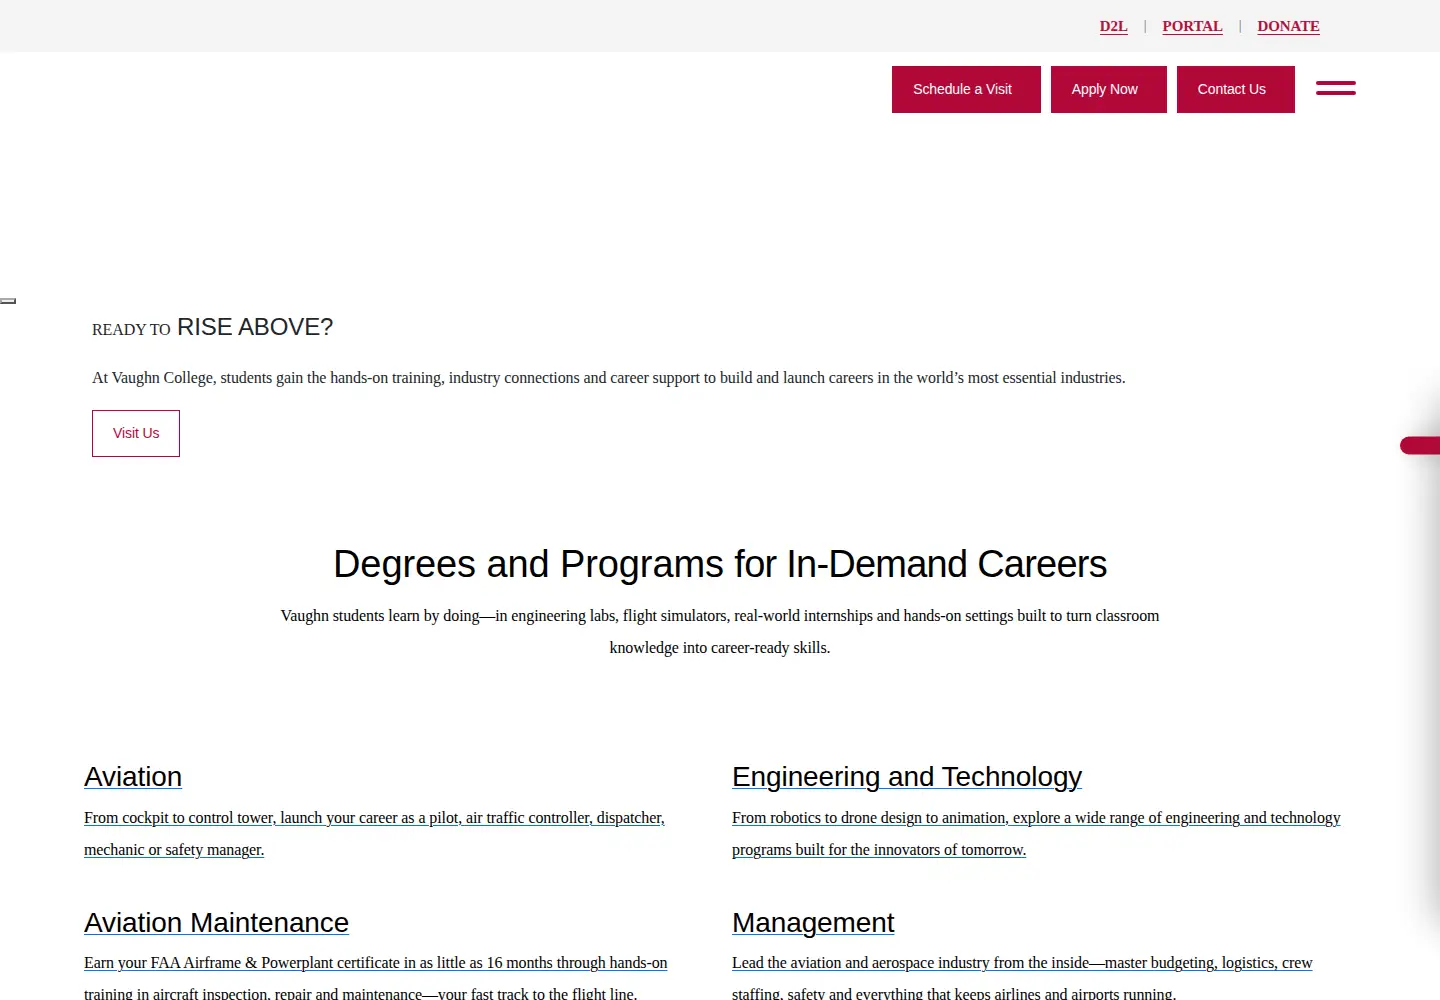Open the hamburger navigation menu
1440x1000 pixels.
(1335, 88)
